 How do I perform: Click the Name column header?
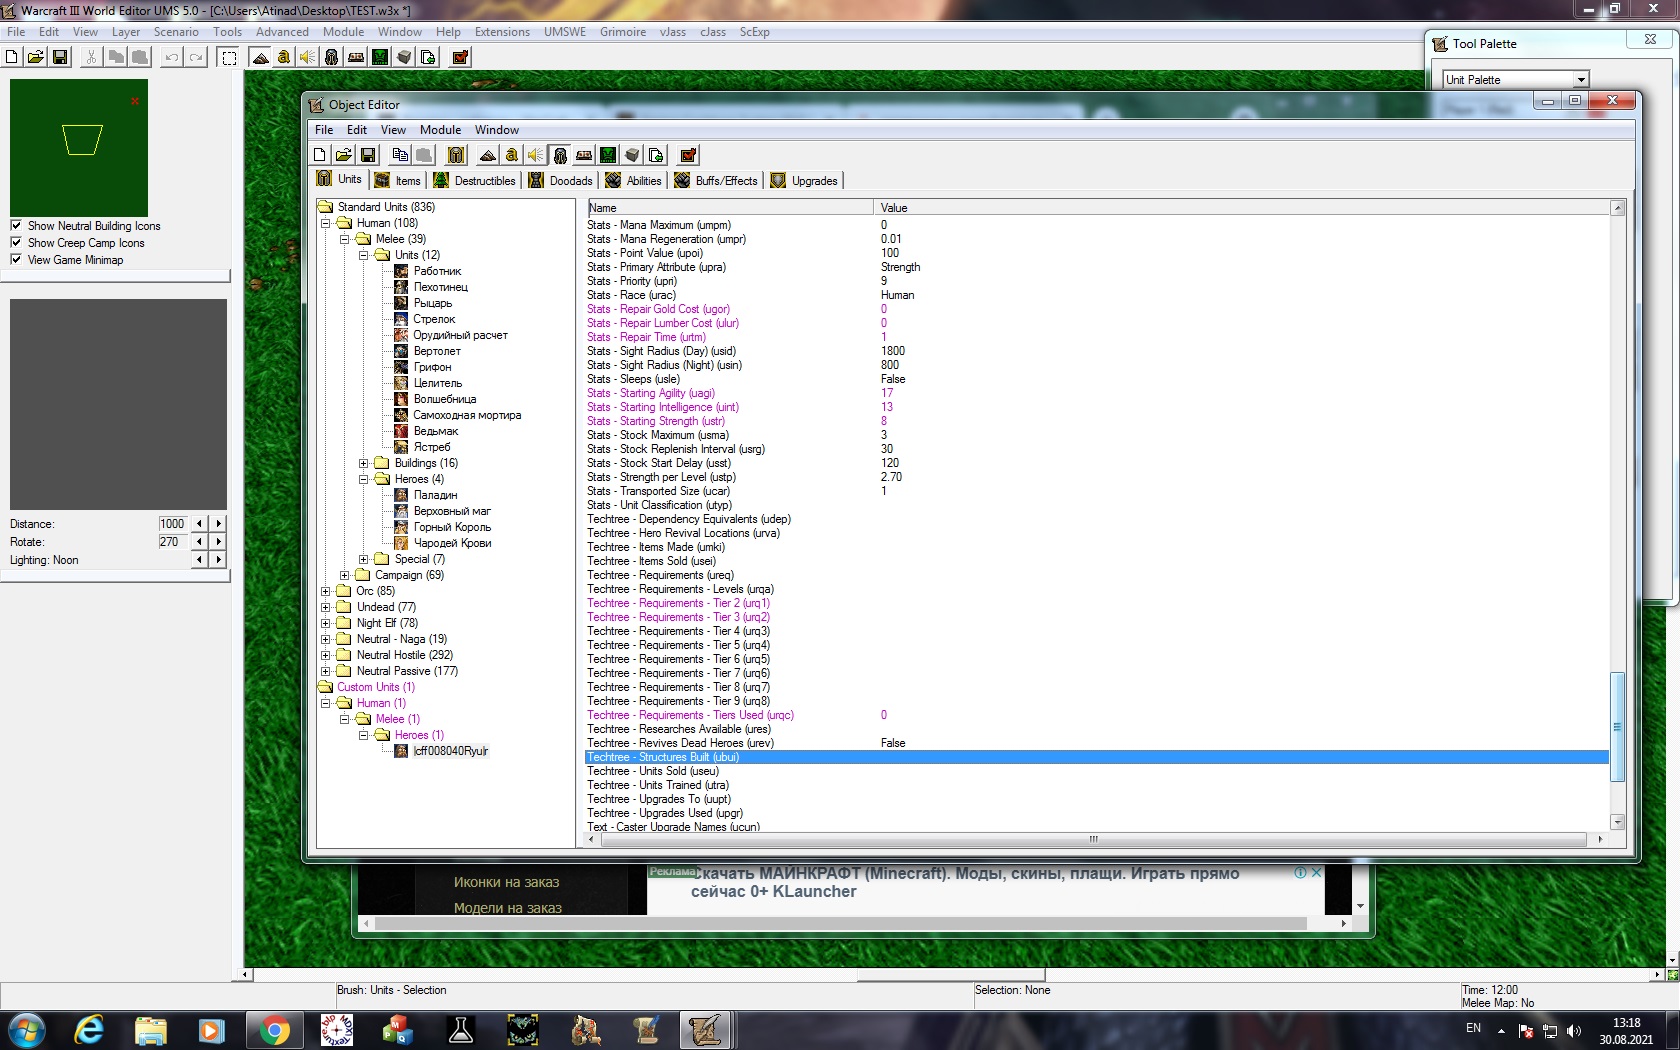pyautogui.click(x=729, y=208)
